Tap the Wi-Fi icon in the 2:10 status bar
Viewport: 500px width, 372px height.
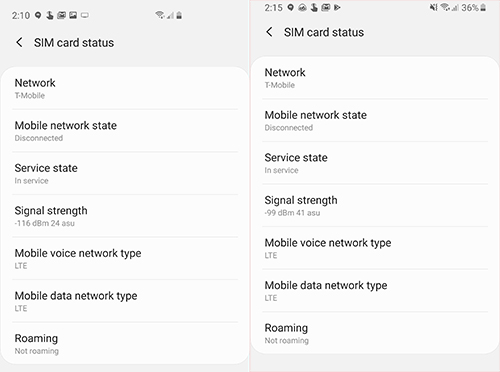(x=160, y=15)
